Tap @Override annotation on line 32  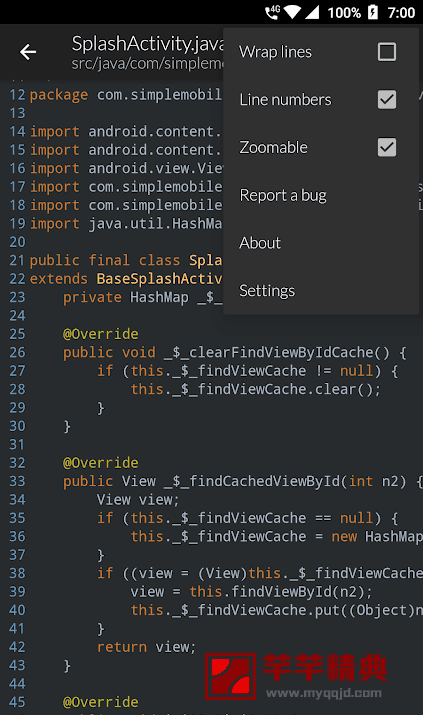[100, 463]
